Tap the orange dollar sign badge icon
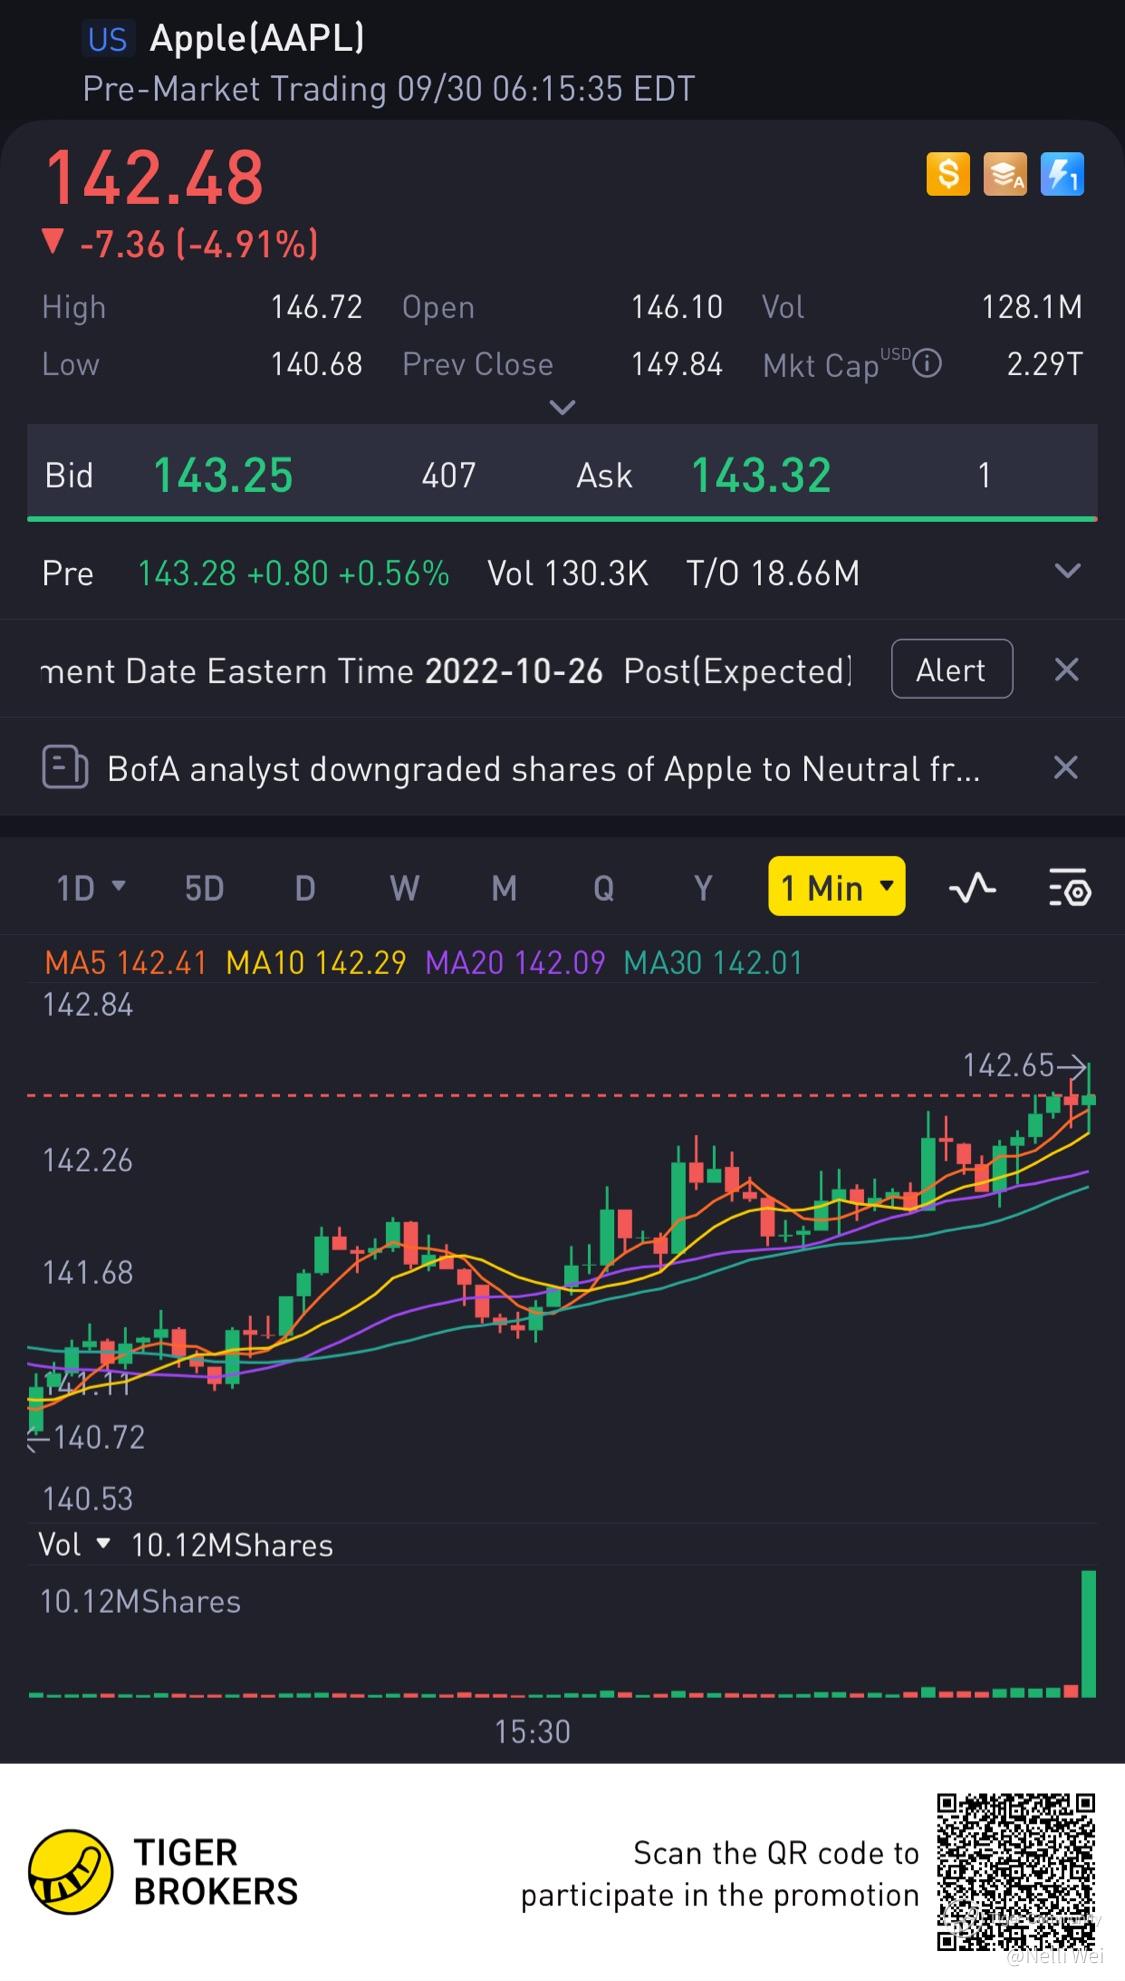 [x=948, y=174]
